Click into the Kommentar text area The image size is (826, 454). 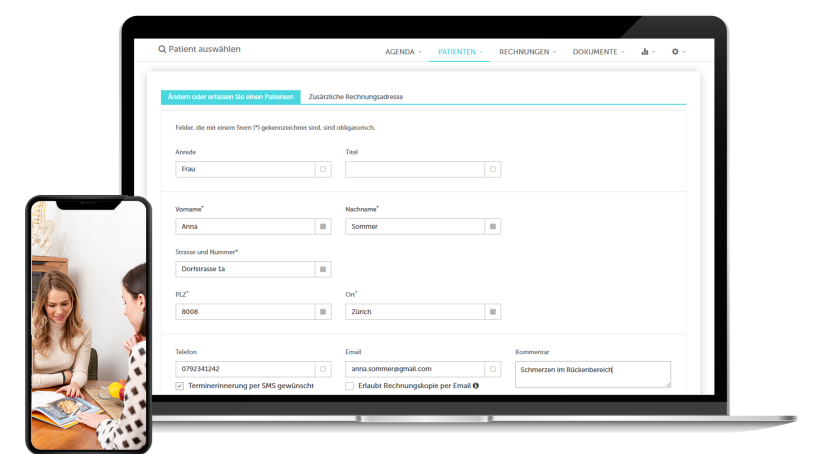pyautogui.click(x=592, y=375)
